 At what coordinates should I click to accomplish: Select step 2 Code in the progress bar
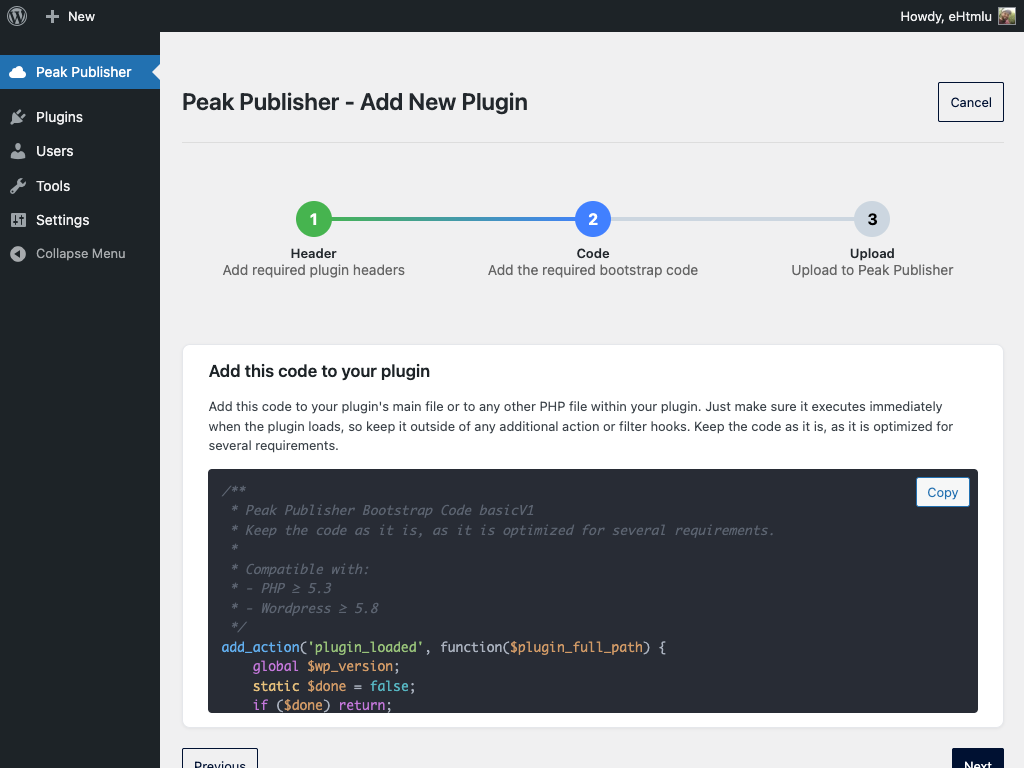point(593,218)
